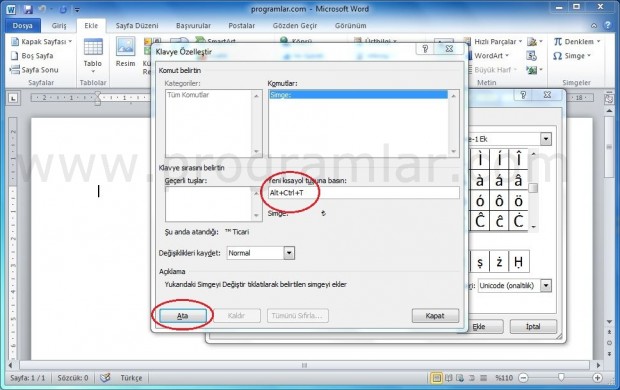The width and height of the screenshot is (620, 390).
Task: Select the symbol ö in the grid
Action: (518, 201)
